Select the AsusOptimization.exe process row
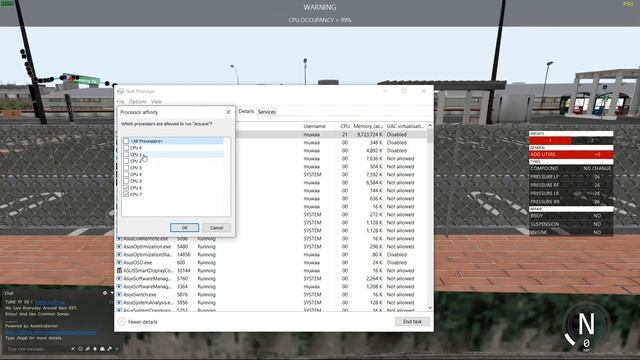The height and width of the screenshot is (360, 640). (x=271, y=247)
